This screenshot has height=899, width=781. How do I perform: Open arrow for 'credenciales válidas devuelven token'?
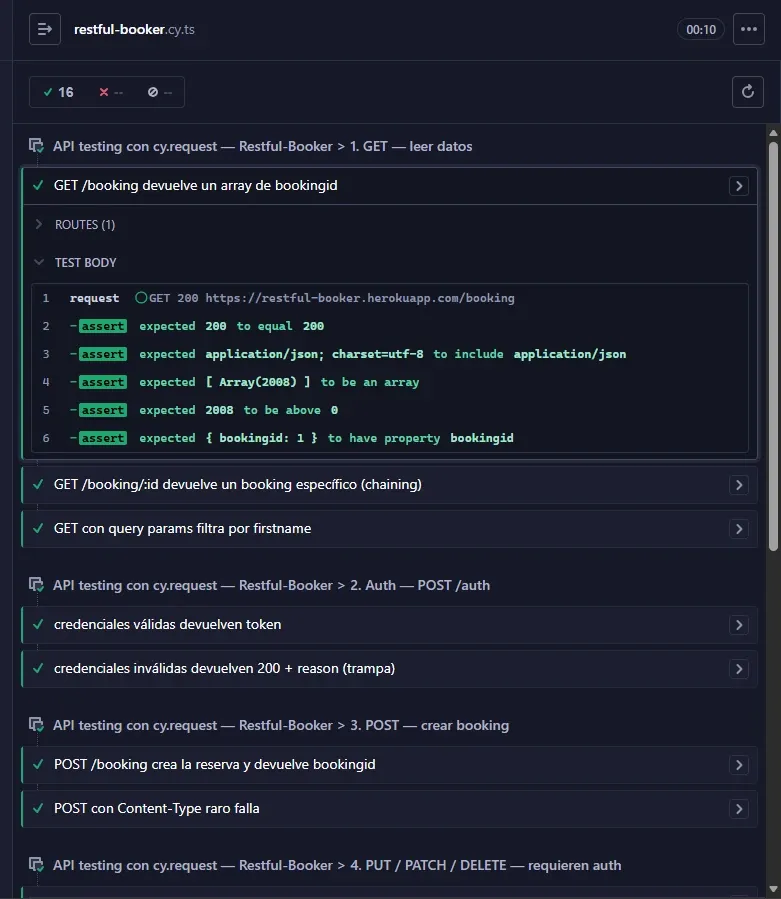(x=739, y=625)
